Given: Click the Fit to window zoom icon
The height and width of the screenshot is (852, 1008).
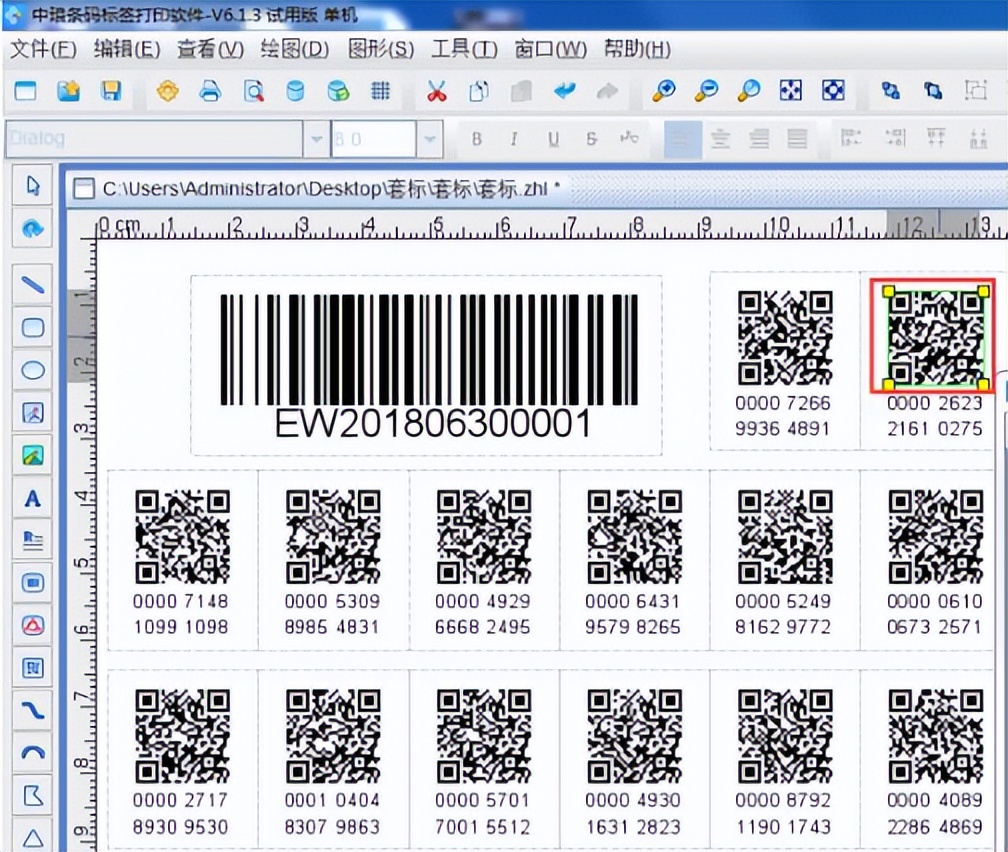Looking at the screenshot, I should [791, 91].
